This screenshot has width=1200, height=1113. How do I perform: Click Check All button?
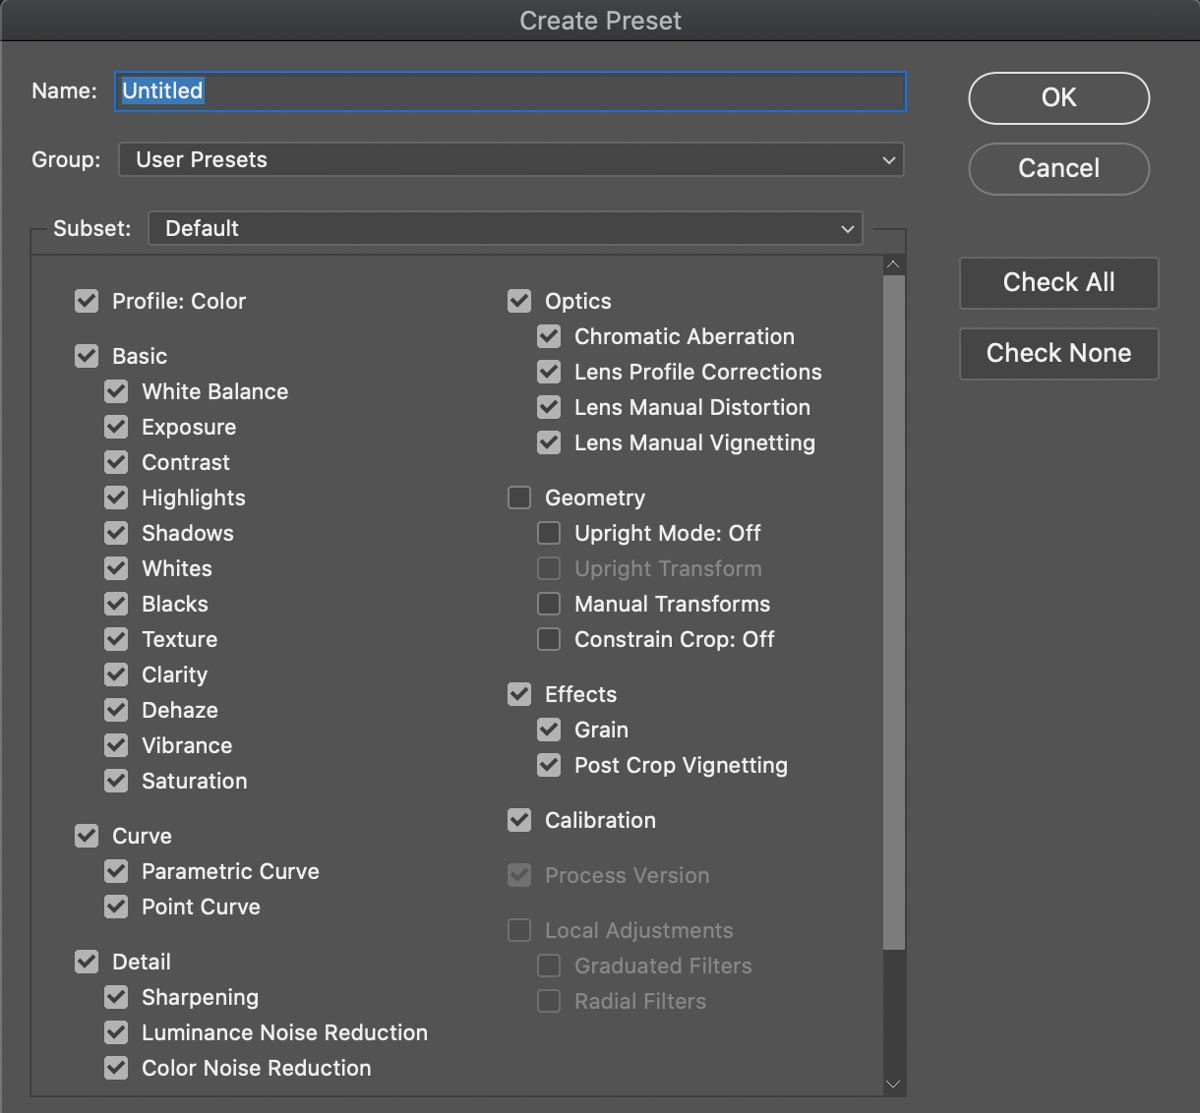click(1059, 282)
